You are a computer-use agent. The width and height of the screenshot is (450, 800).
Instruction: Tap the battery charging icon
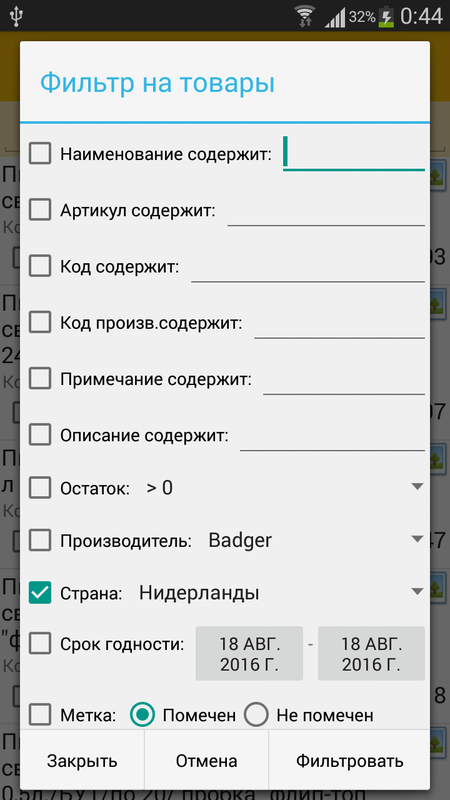coord(386,17)
